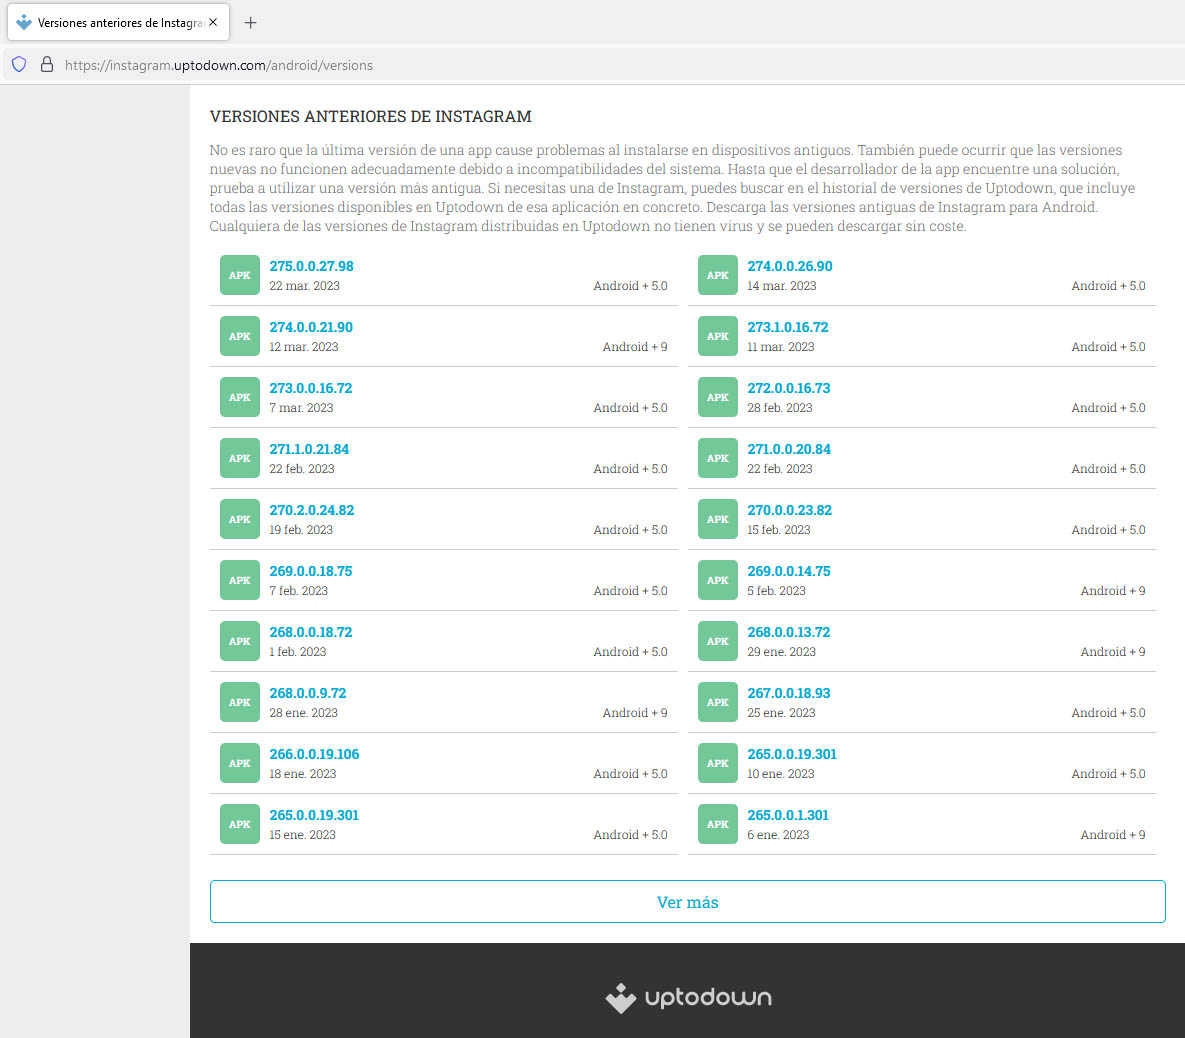Click the Uptodown logo in footer
Image resolution: width=1185 pixels, height=1038 pixels.
click(688, 998)
